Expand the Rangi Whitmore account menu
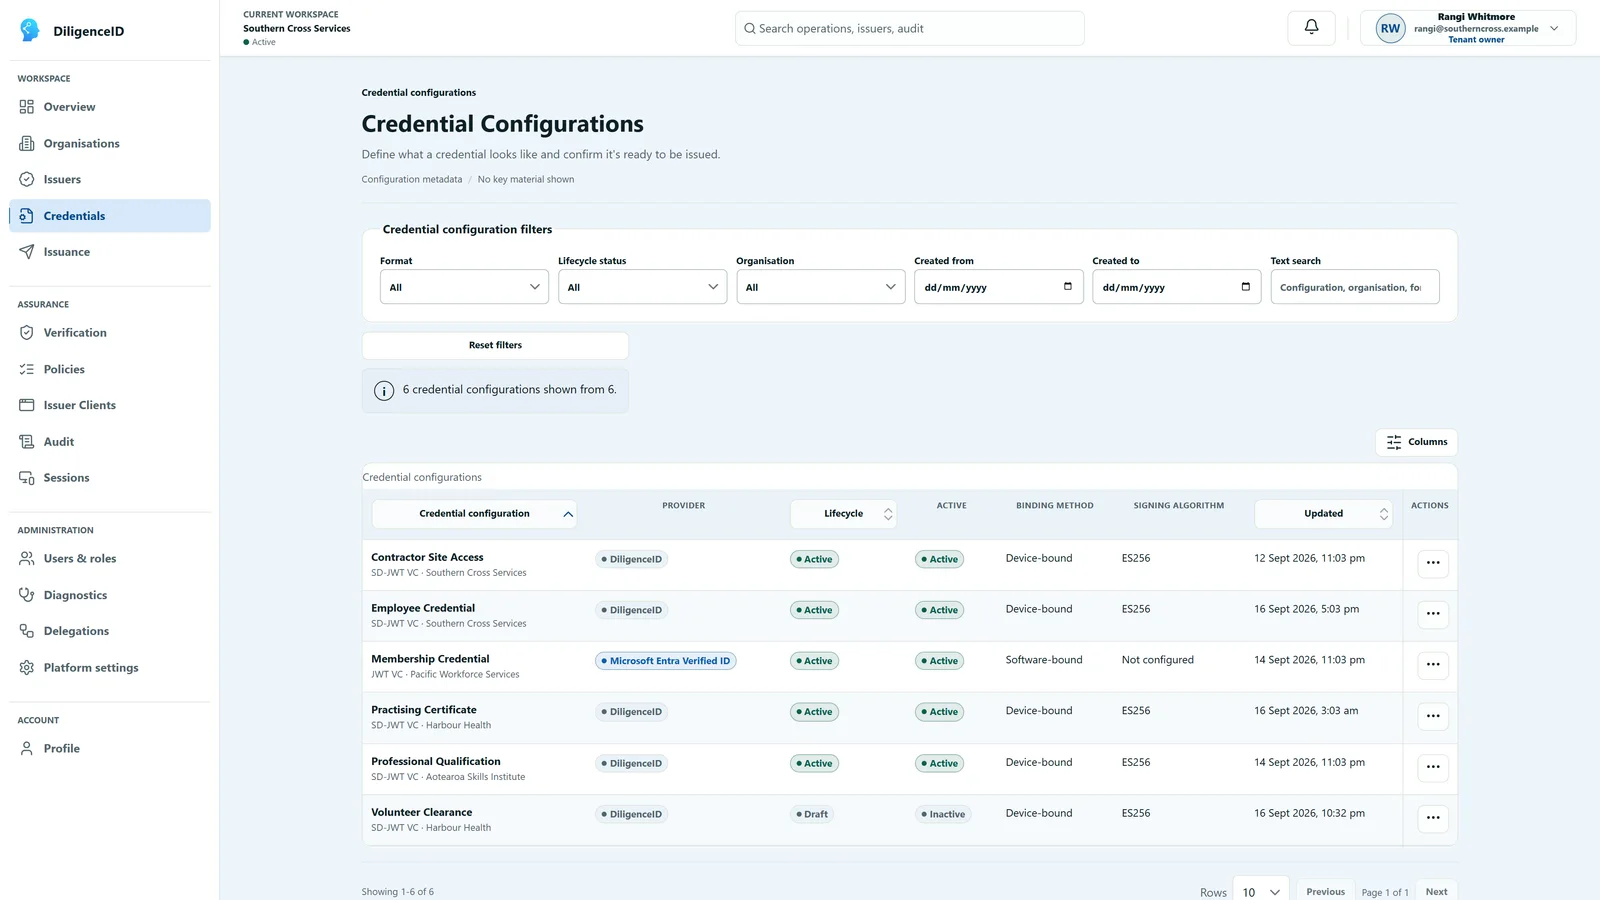The image size is (1600, 900). 1468,28
